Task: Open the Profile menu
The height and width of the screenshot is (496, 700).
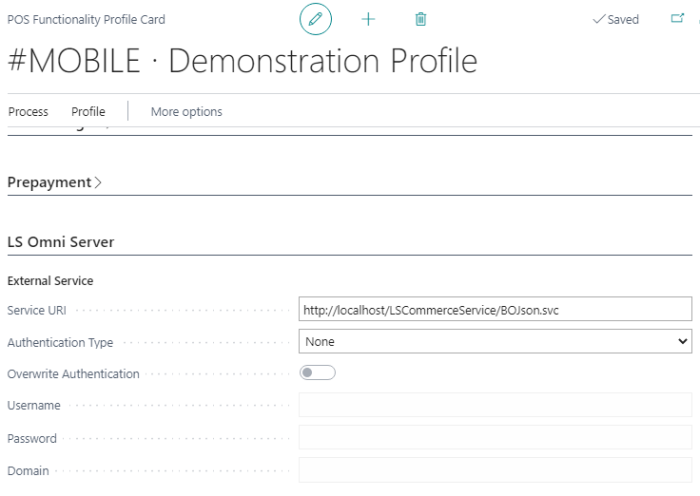Action: pos(88,111)
